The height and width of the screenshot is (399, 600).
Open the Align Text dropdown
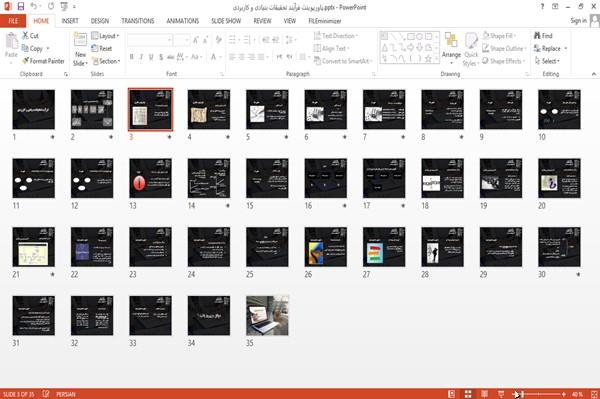click(331, 48)
